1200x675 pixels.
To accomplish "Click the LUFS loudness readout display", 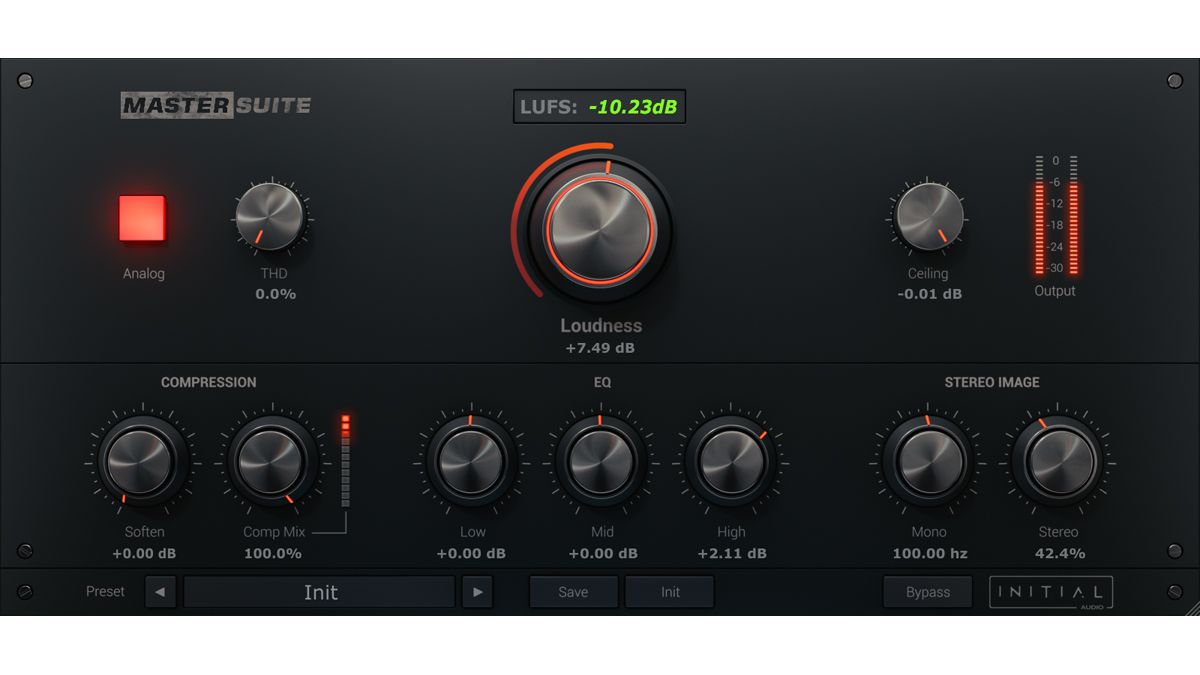I will tap(598, 106).
